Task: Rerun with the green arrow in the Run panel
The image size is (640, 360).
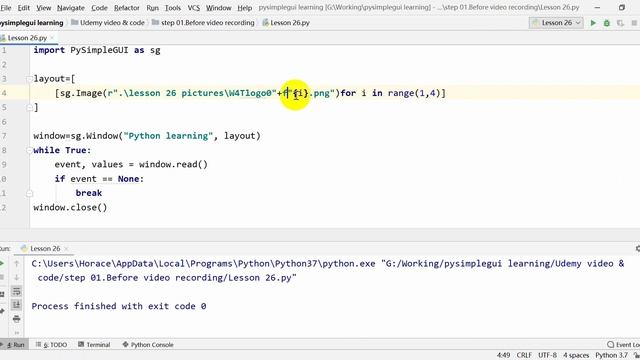Action: 2,264
